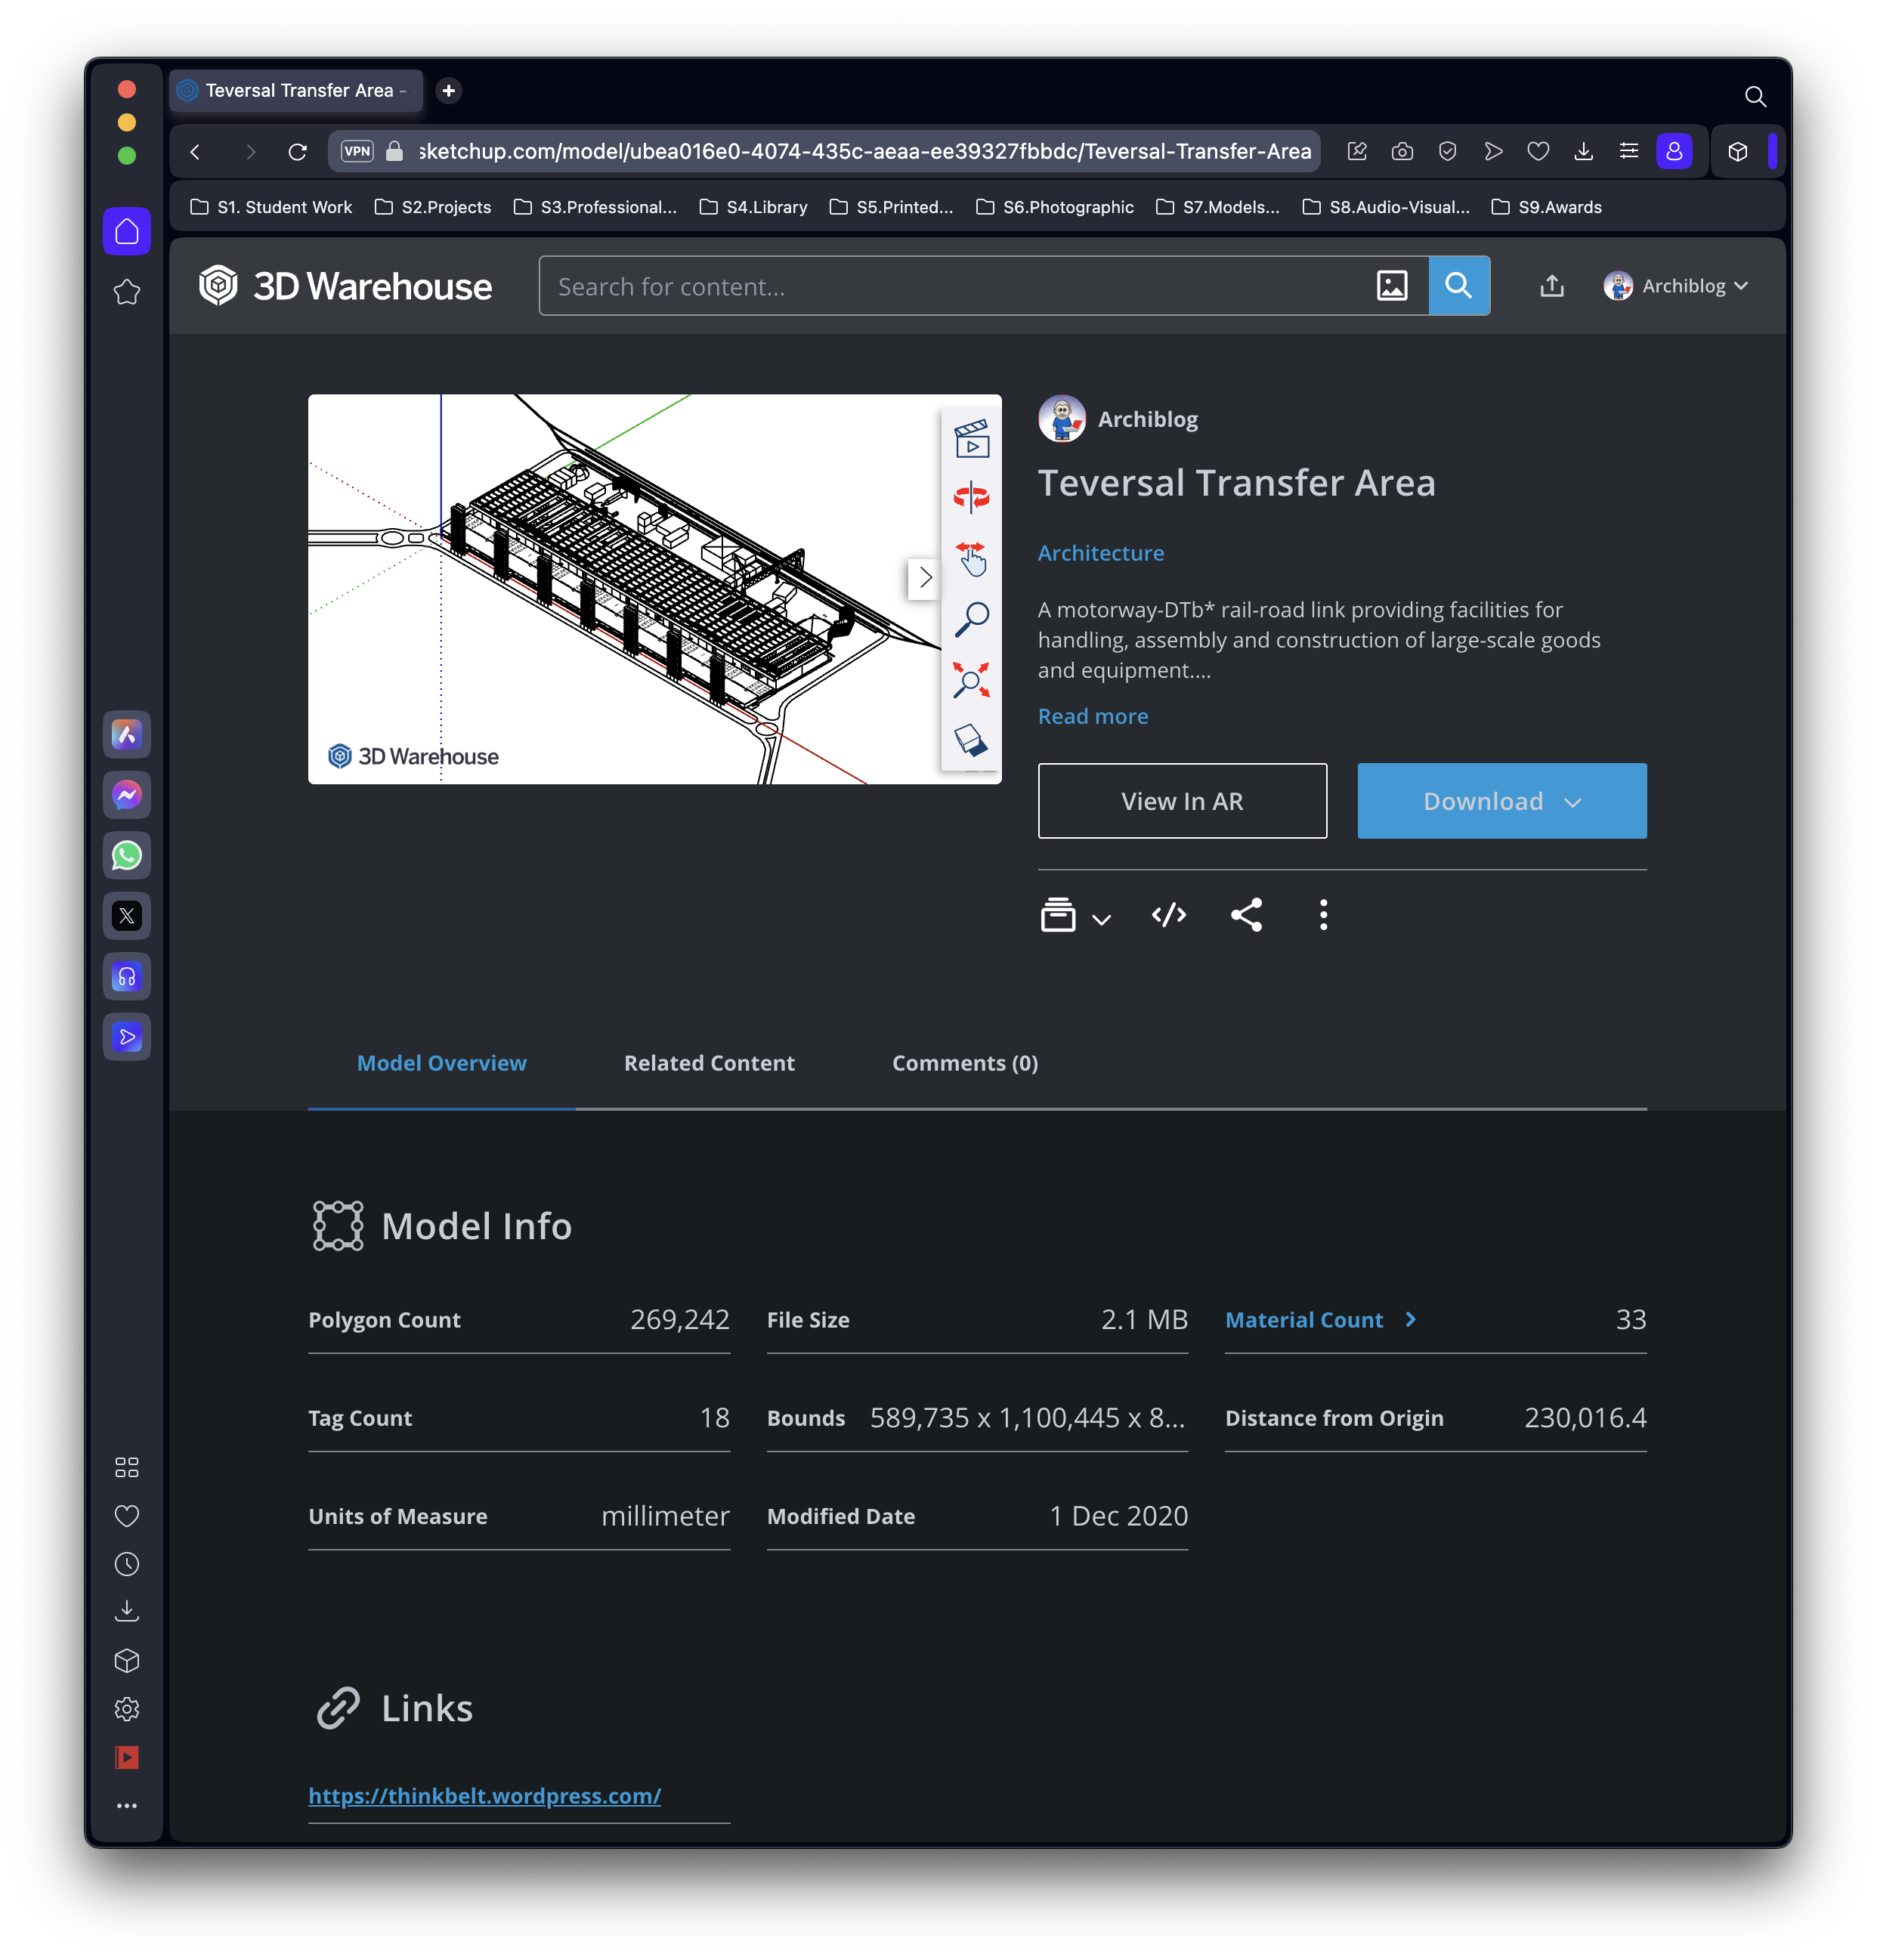
Task: Click the share icon
Action: coord(1248,914)
